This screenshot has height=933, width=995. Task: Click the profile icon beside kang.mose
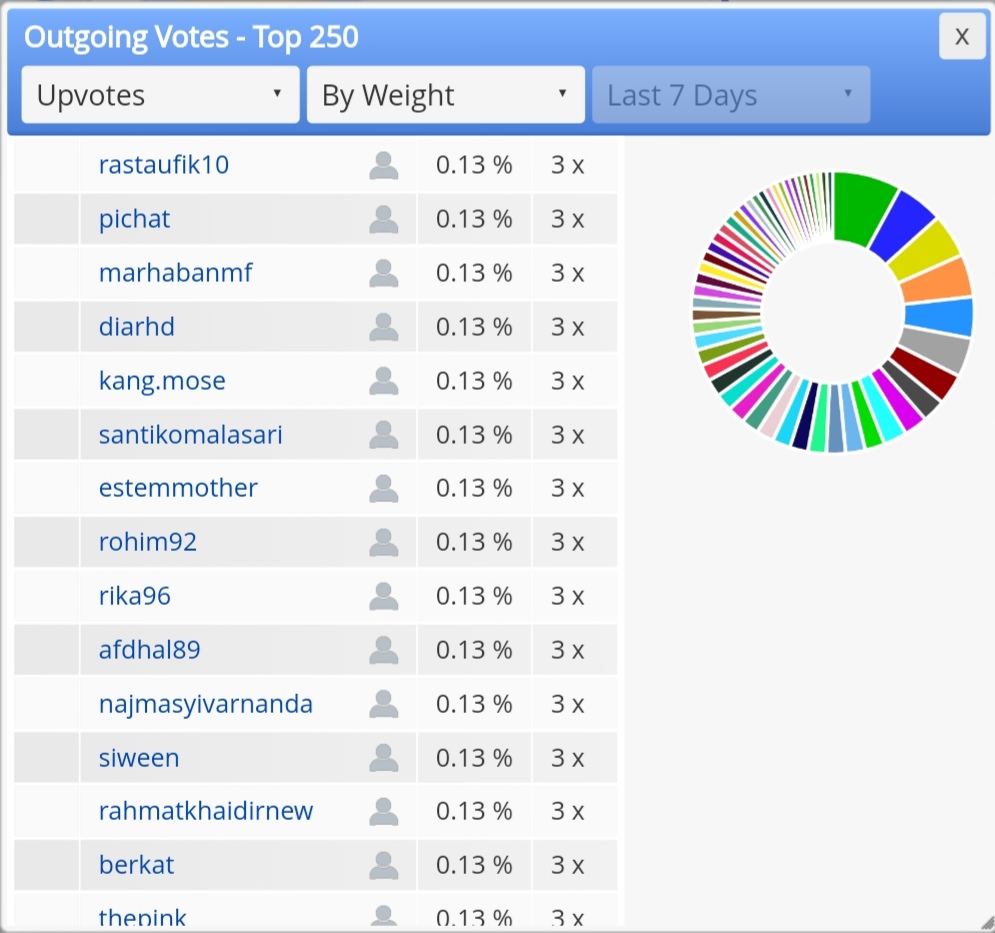[384, 381]
